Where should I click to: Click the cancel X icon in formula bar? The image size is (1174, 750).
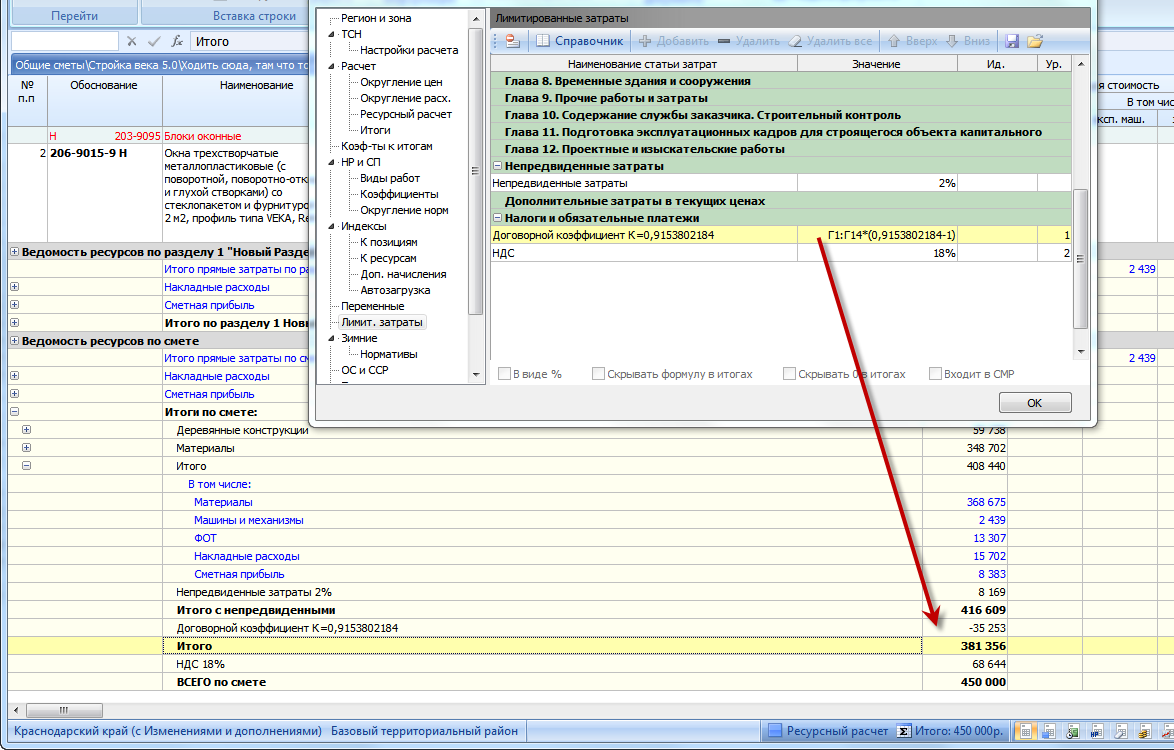[131, 41]
